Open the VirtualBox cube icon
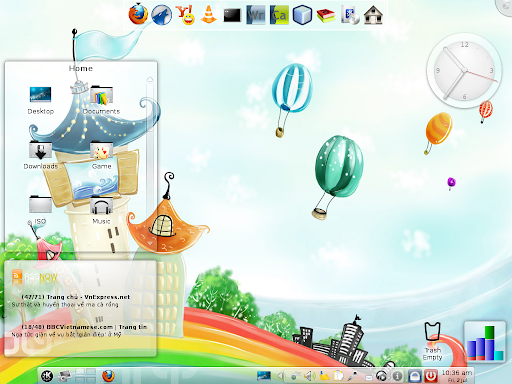 (302, 15)
